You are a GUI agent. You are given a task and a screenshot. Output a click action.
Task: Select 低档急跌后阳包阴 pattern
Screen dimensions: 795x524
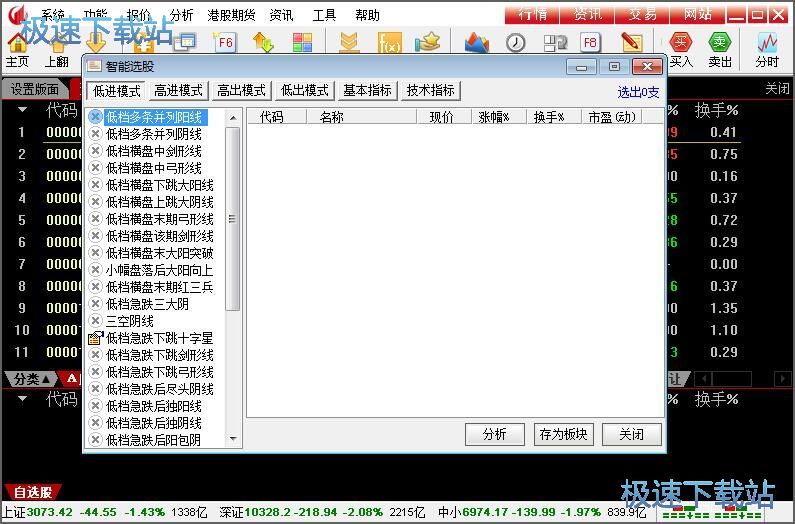pos(153,440)
